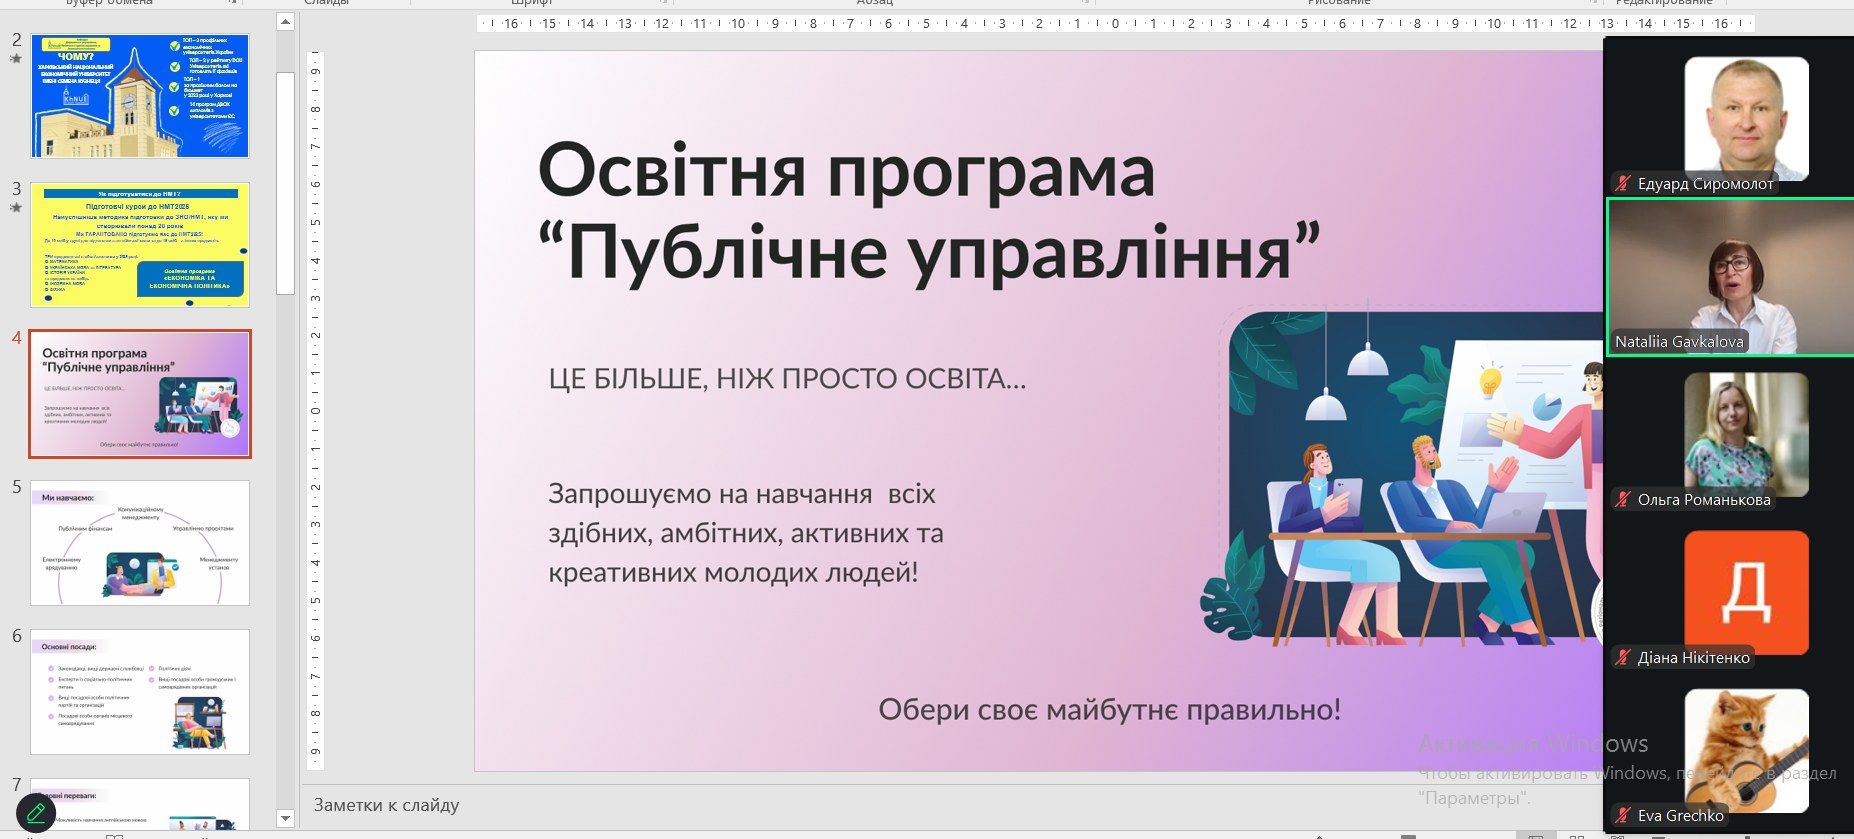Click the animation star under slide 3
Screen dimensions: 1854x839
[x=16, y=208]
